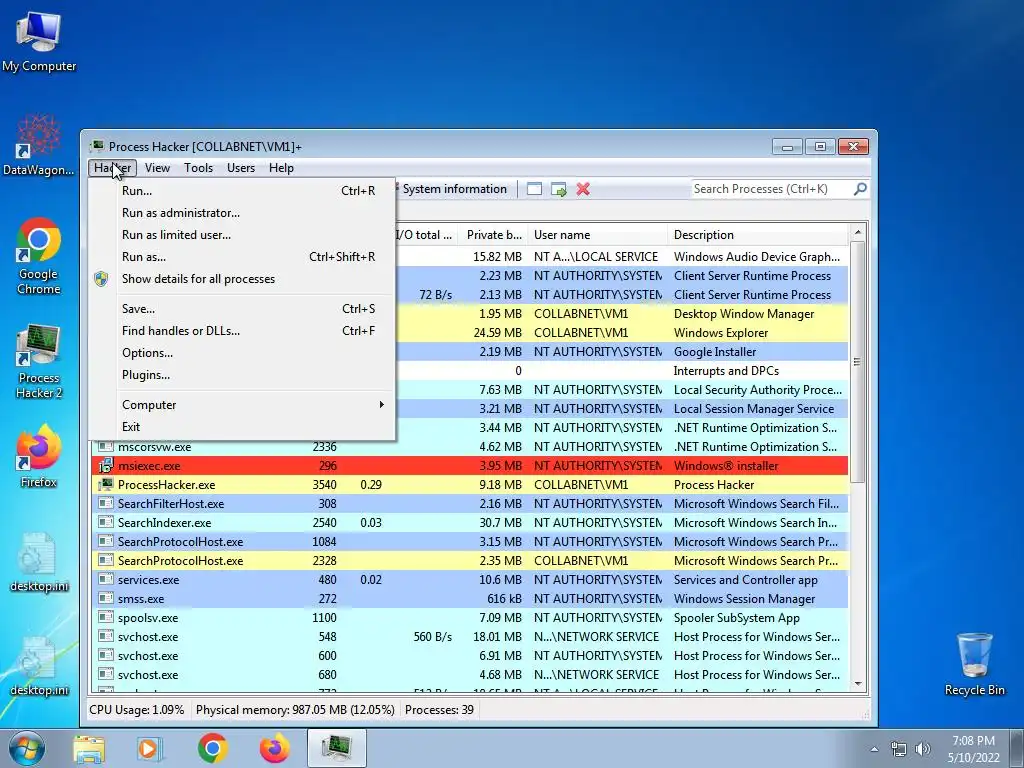Click the System information toolbar button
The image size is (1024, 768).
coord(454,189)
